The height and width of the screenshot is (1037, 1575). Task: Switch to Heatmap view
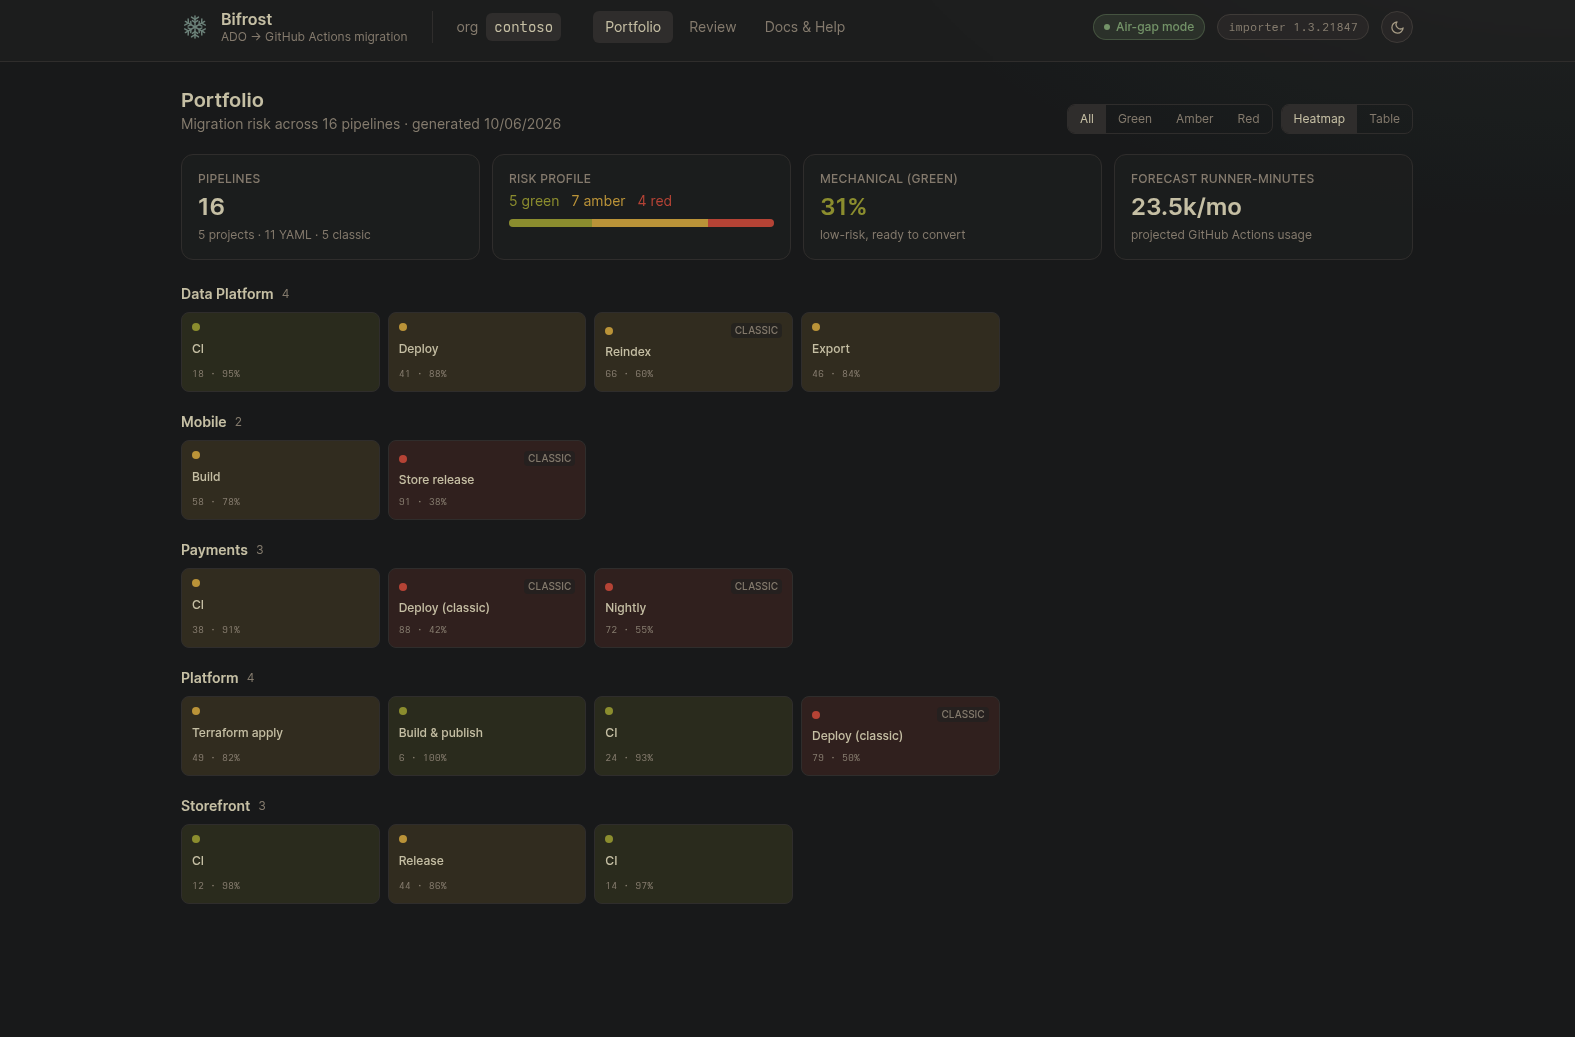pos(1319,119)
